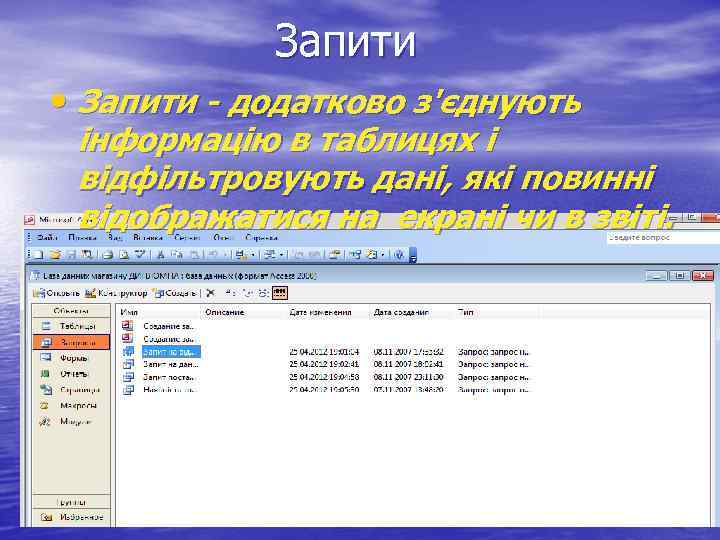This screenshot has width=720, height=540.
Task: Switch to Small Icons view
Action: [246, 292]
